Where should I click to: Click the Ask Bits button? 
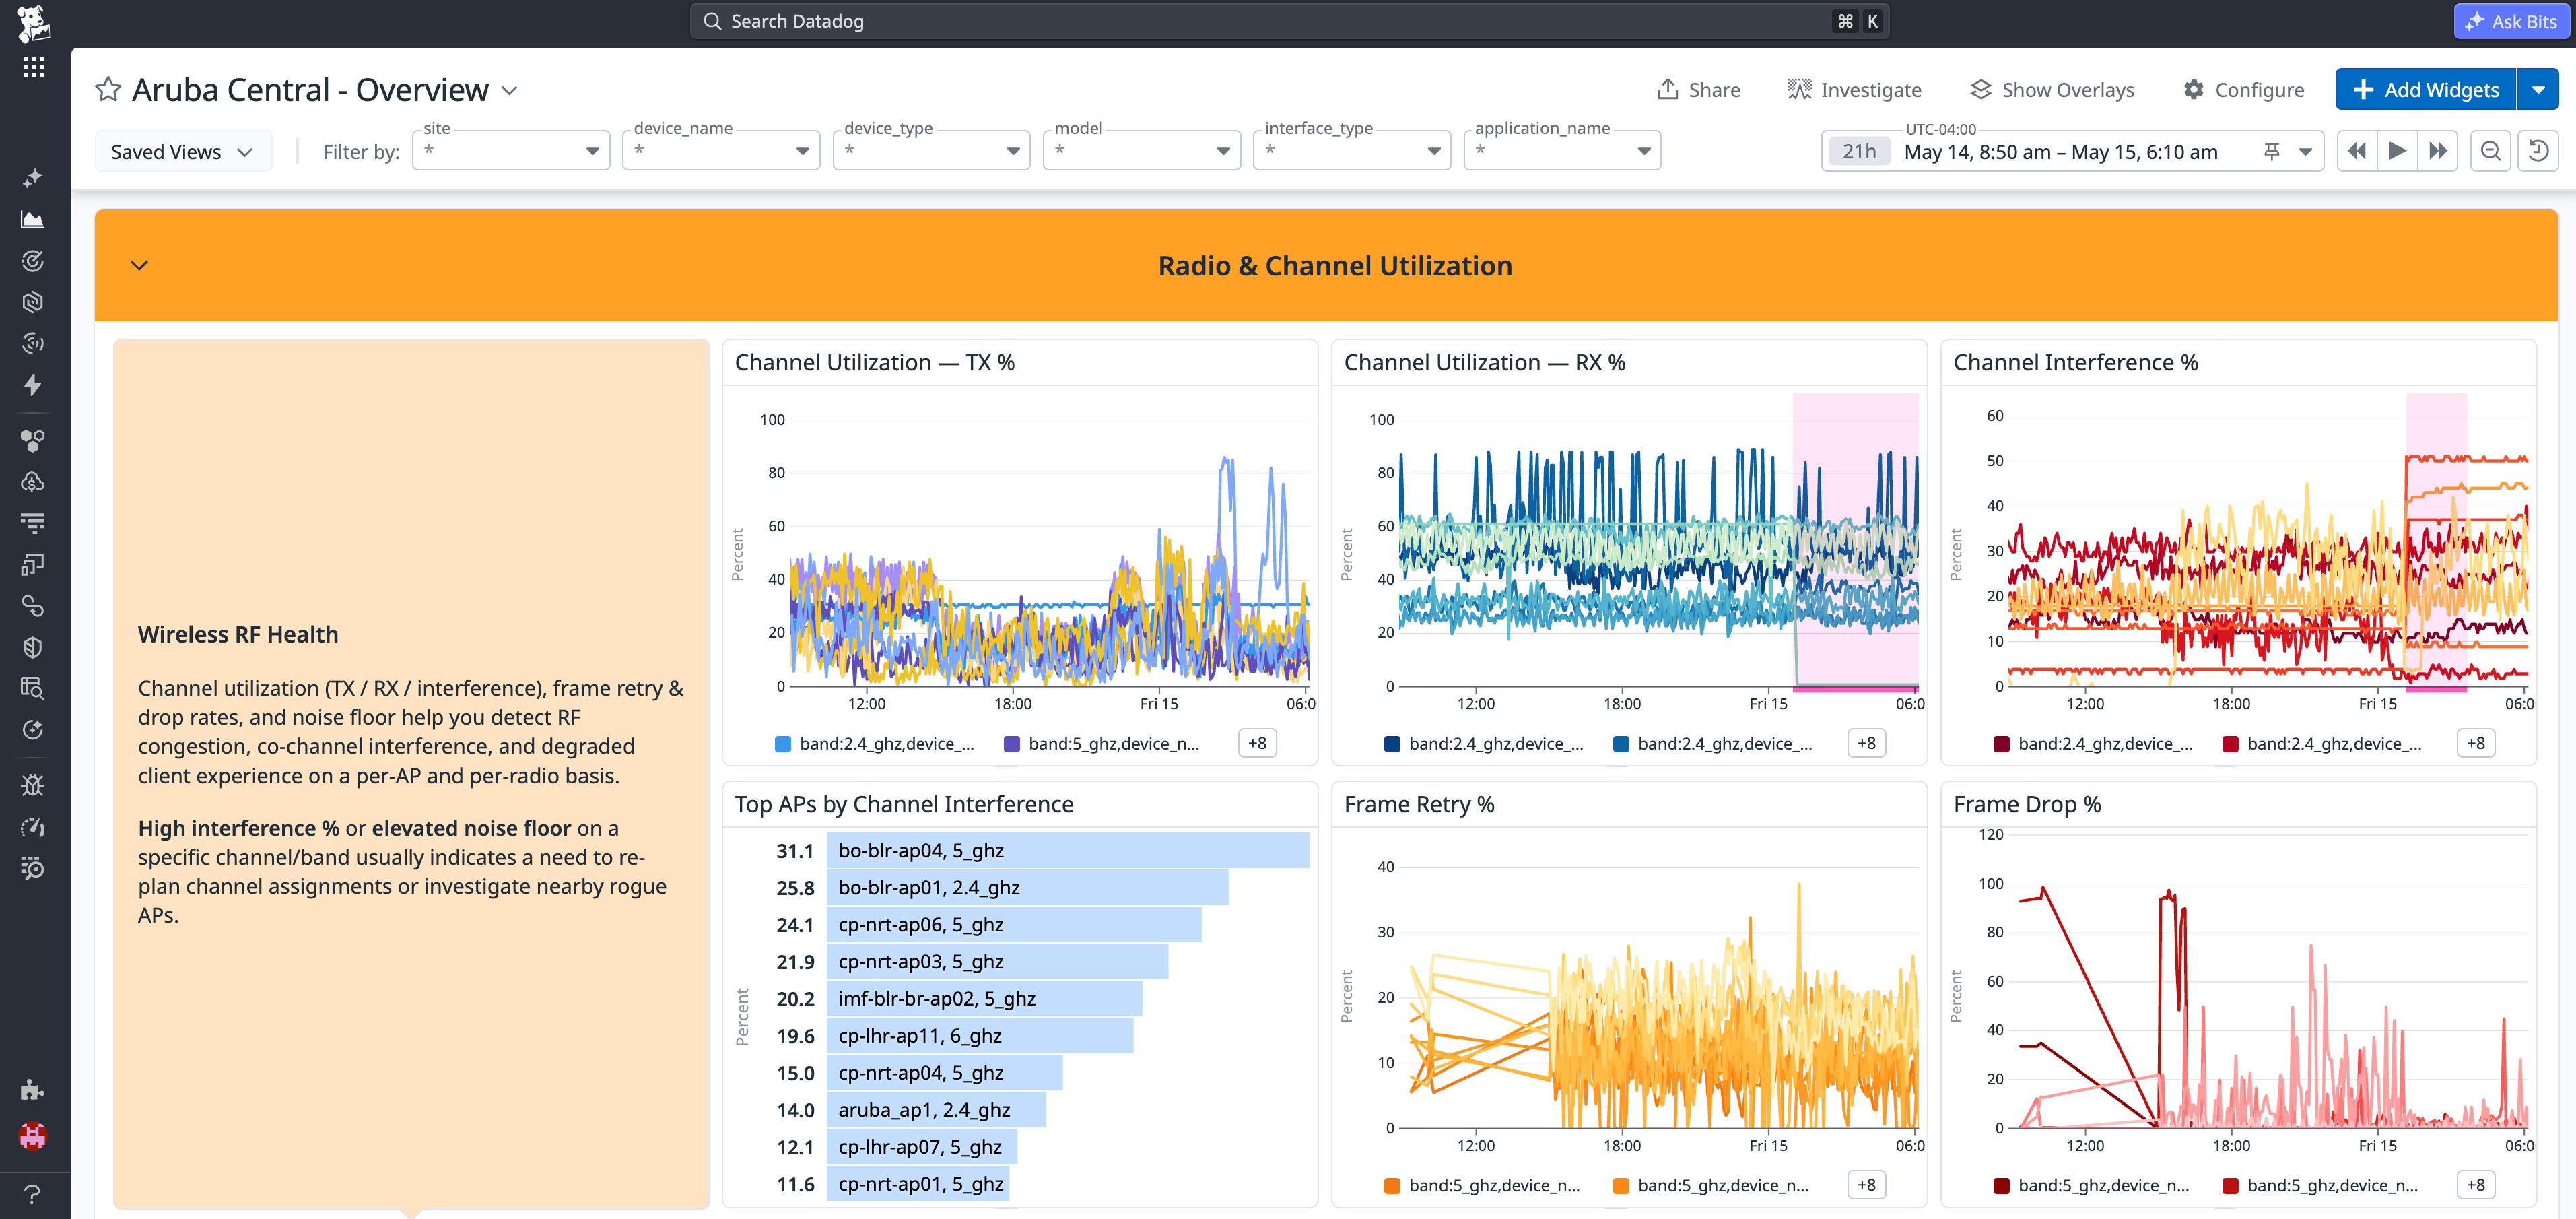(2511, 21)
